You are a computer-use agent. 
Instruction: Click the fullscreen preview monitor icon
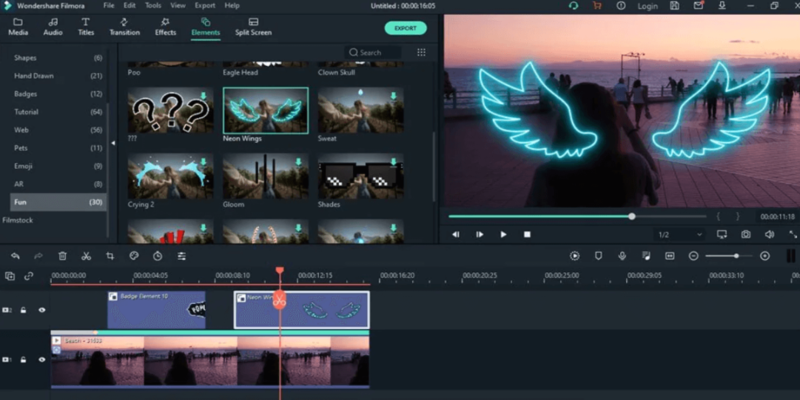(722, 234)
